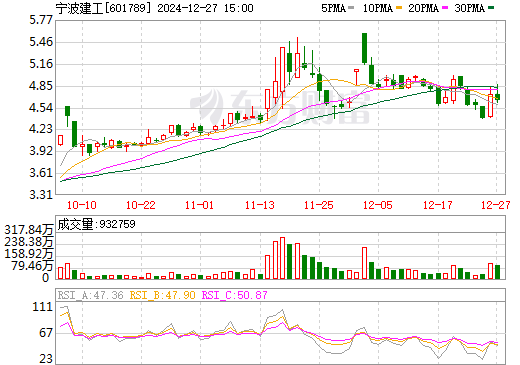Click the 5PMA legend label
The width and height of the screenshot is (520, 365).
[333, 8]
